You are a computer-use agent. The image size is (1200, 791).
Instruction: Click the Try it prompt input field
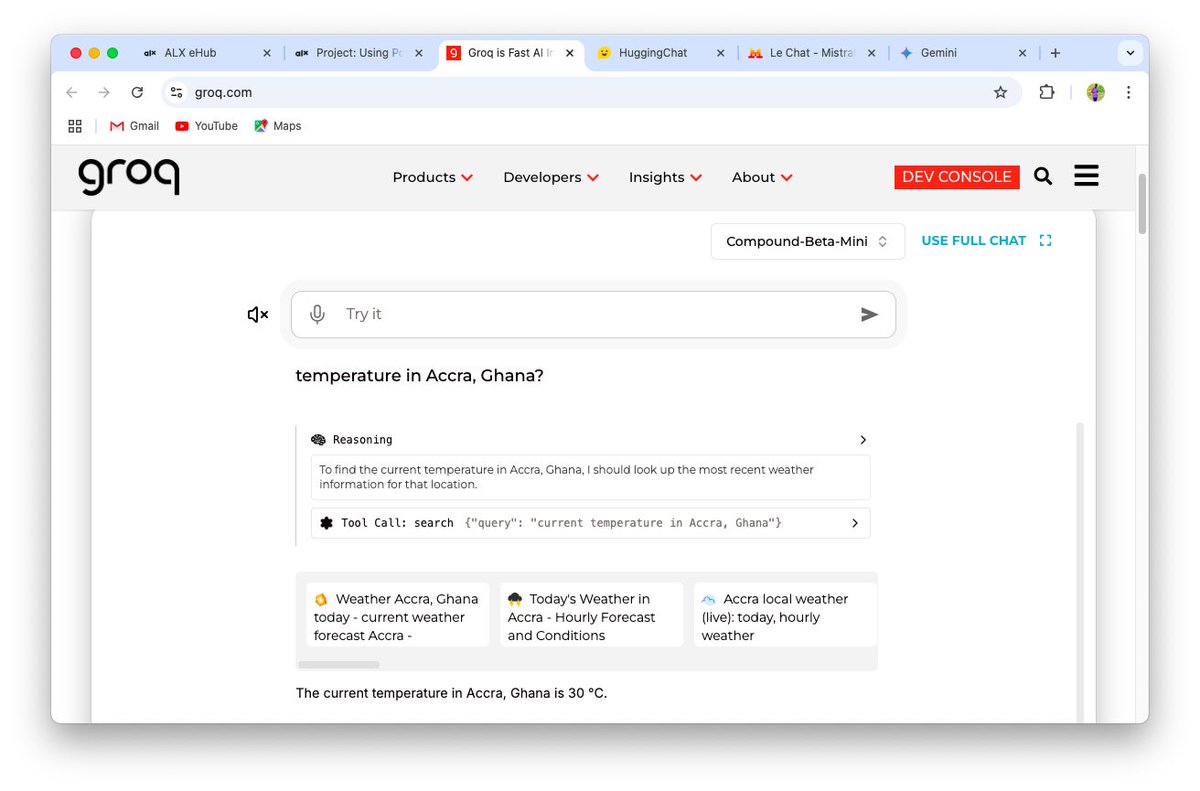[594, 314]
